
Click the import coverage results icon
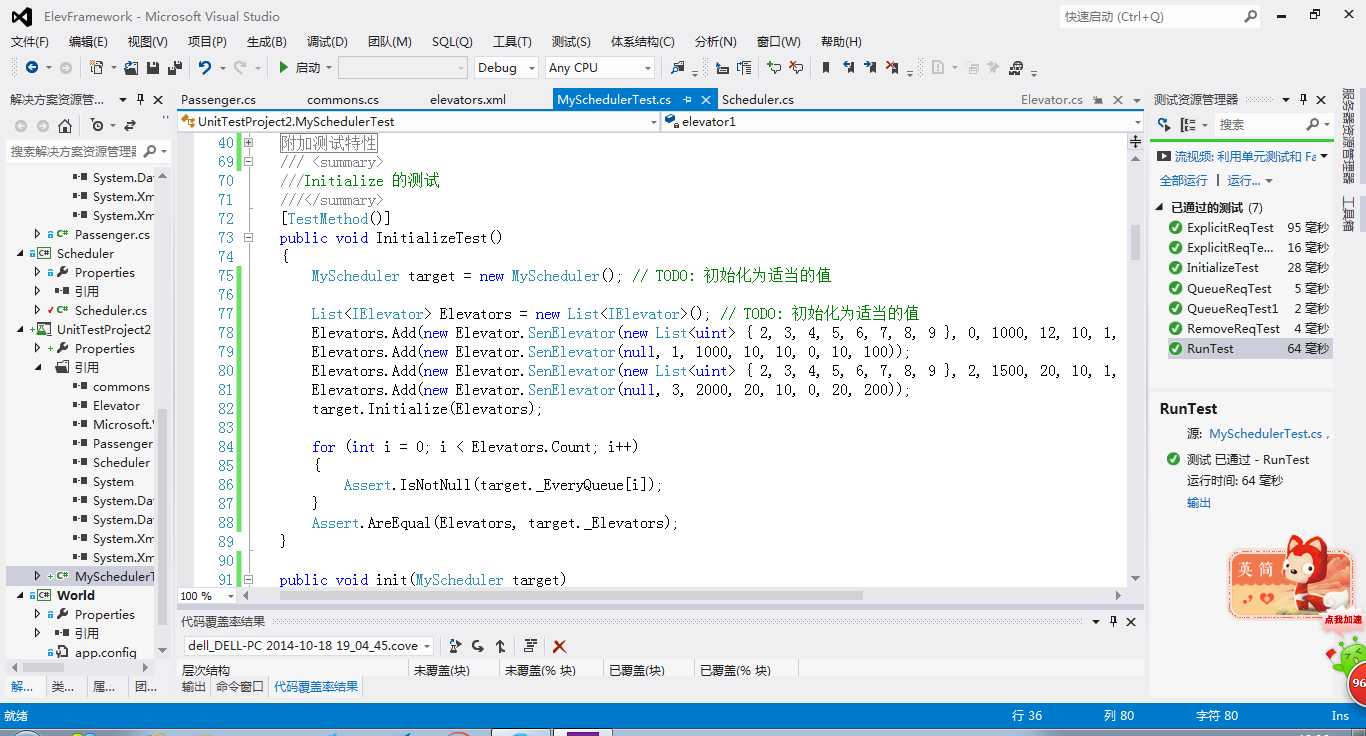tap(478, 646)
